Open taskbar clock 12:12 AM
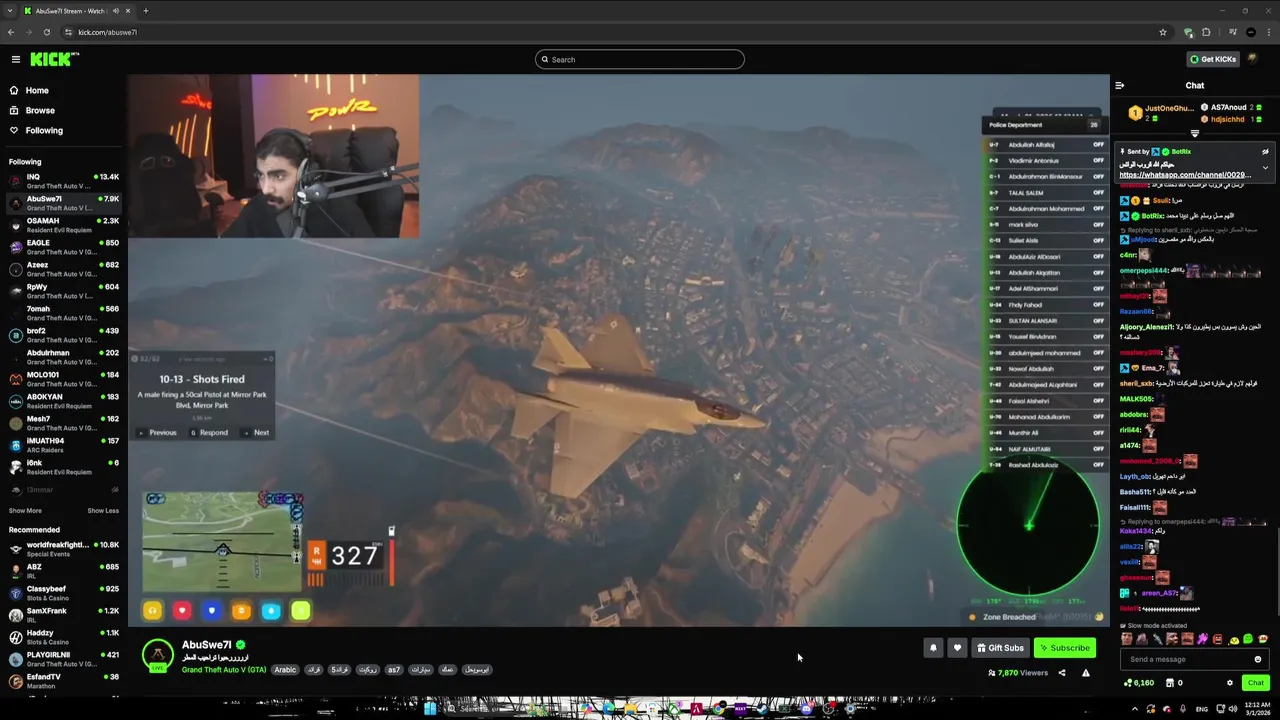The image size is (1280, 720). 1257,709
